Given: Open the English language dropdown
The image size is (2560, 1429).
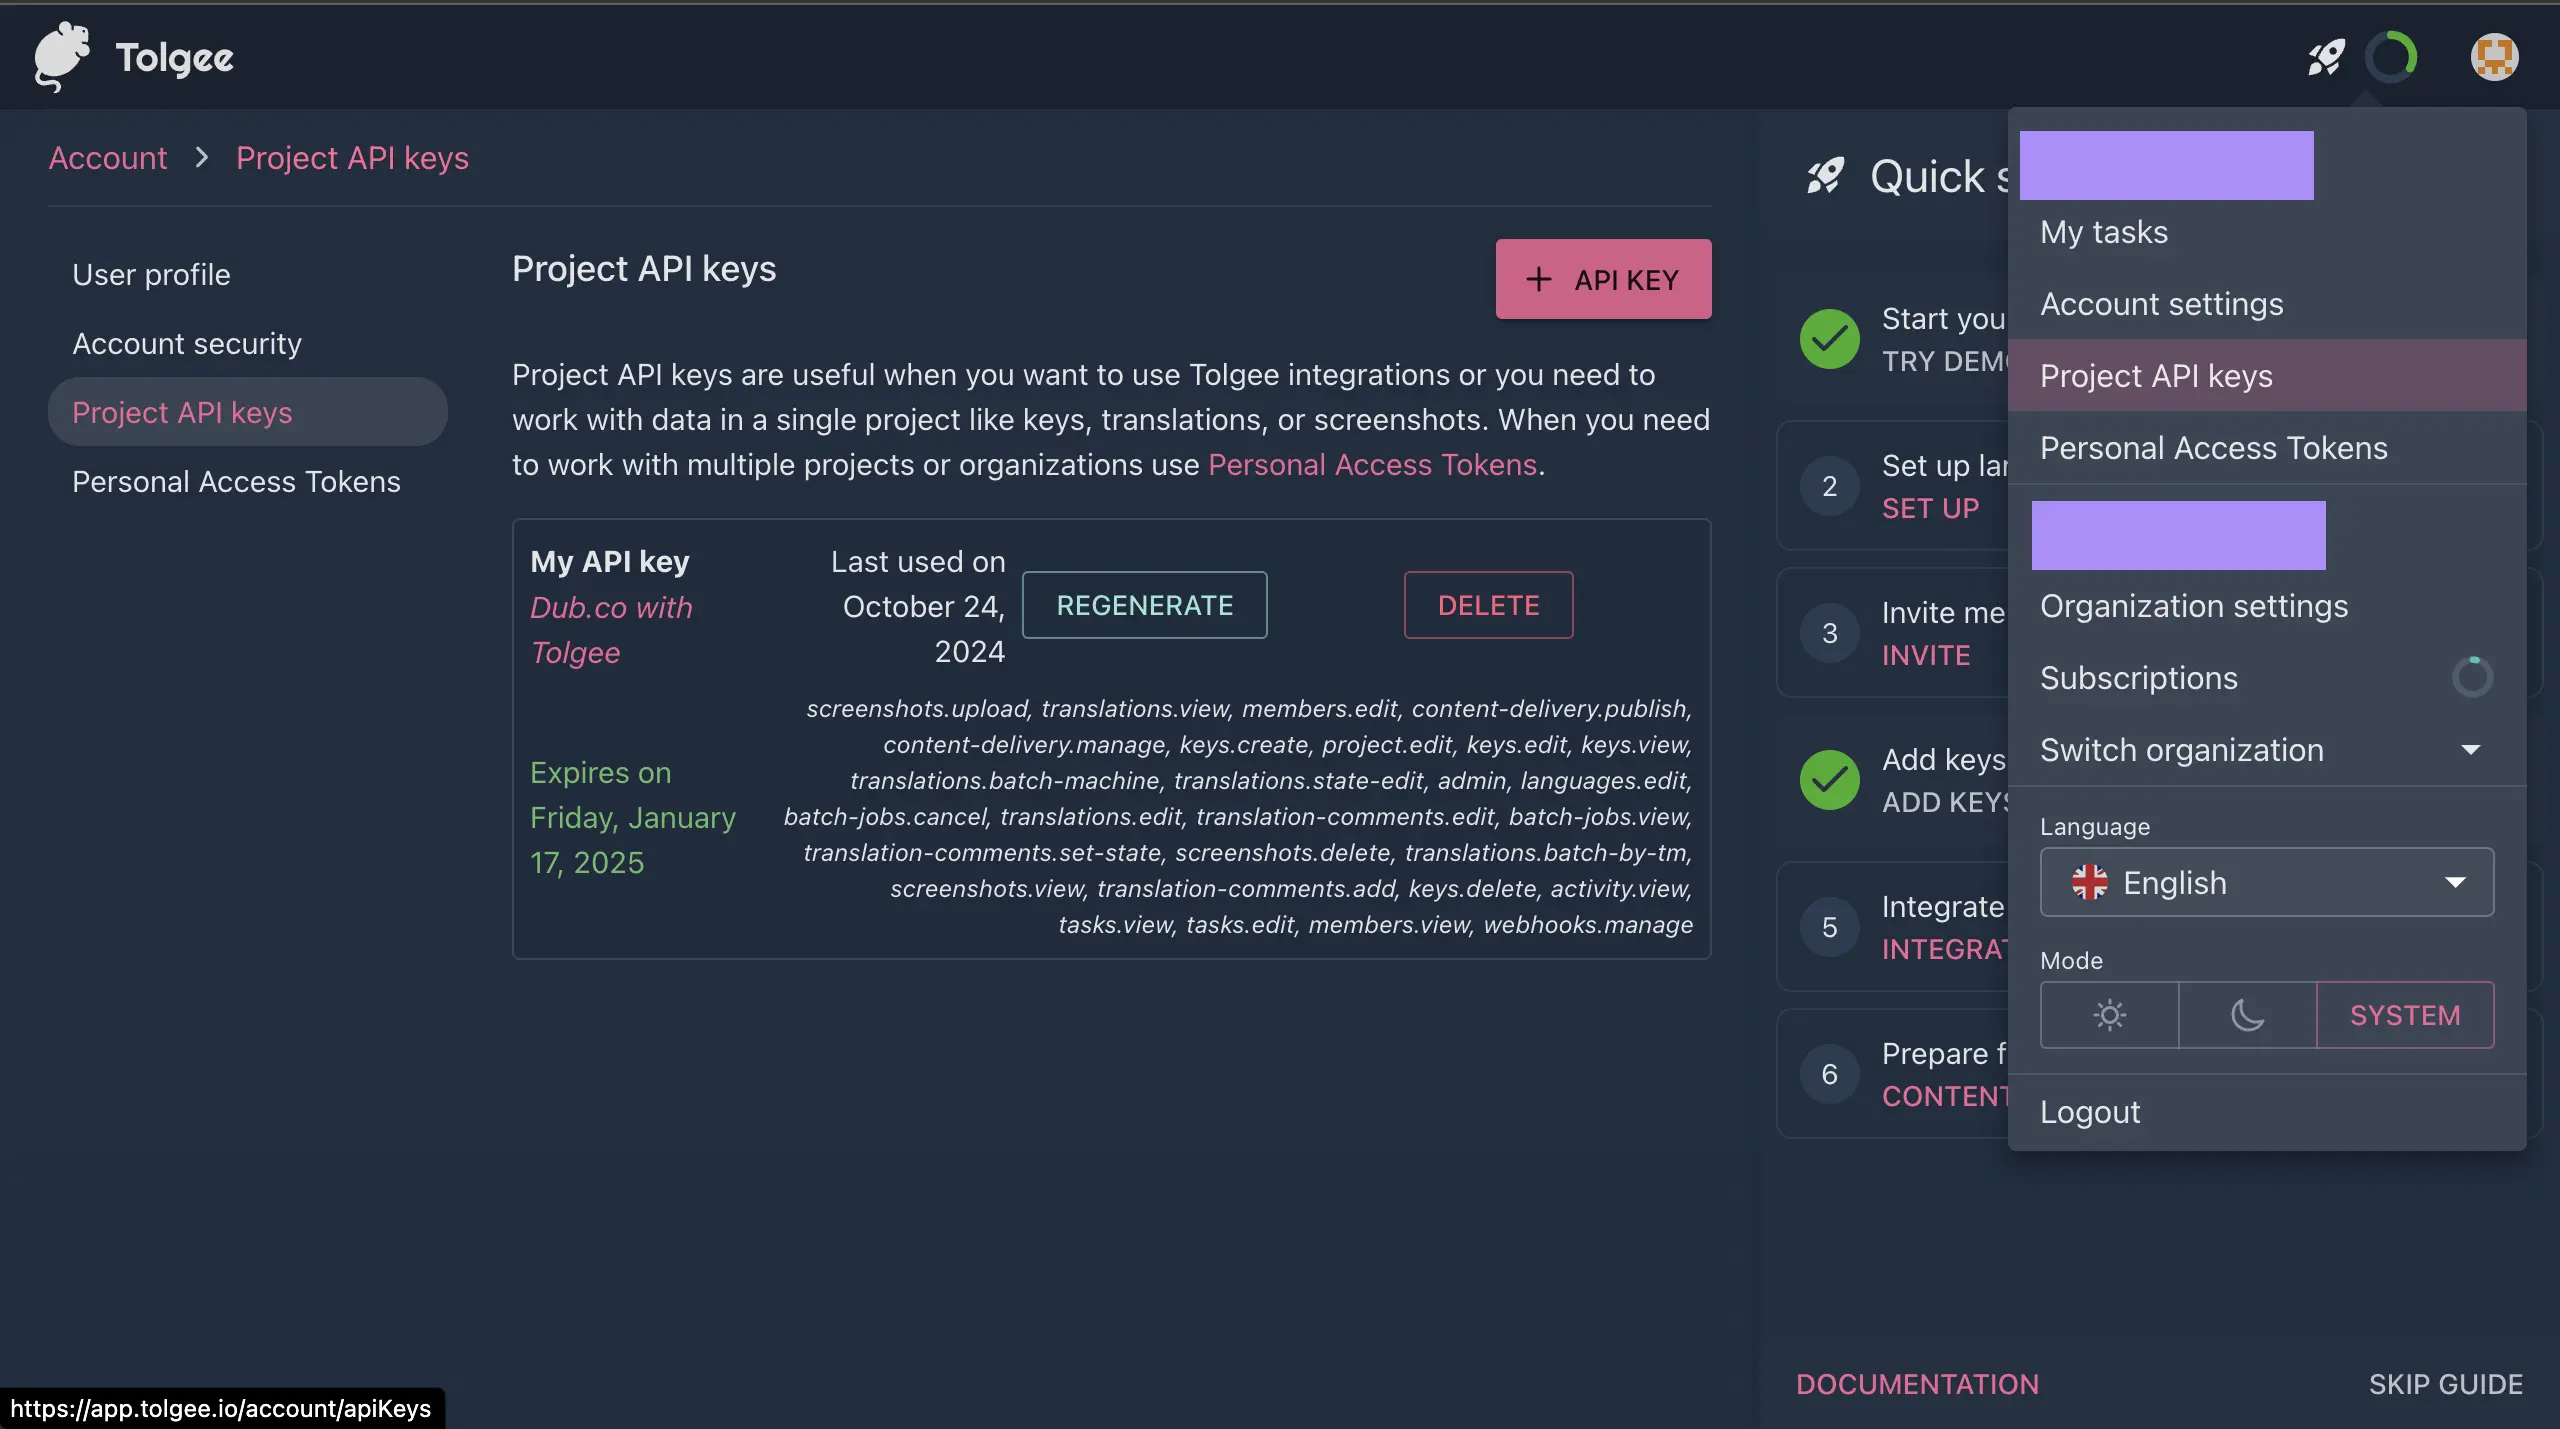Looking at the screenshot, I should point(2266,882).
